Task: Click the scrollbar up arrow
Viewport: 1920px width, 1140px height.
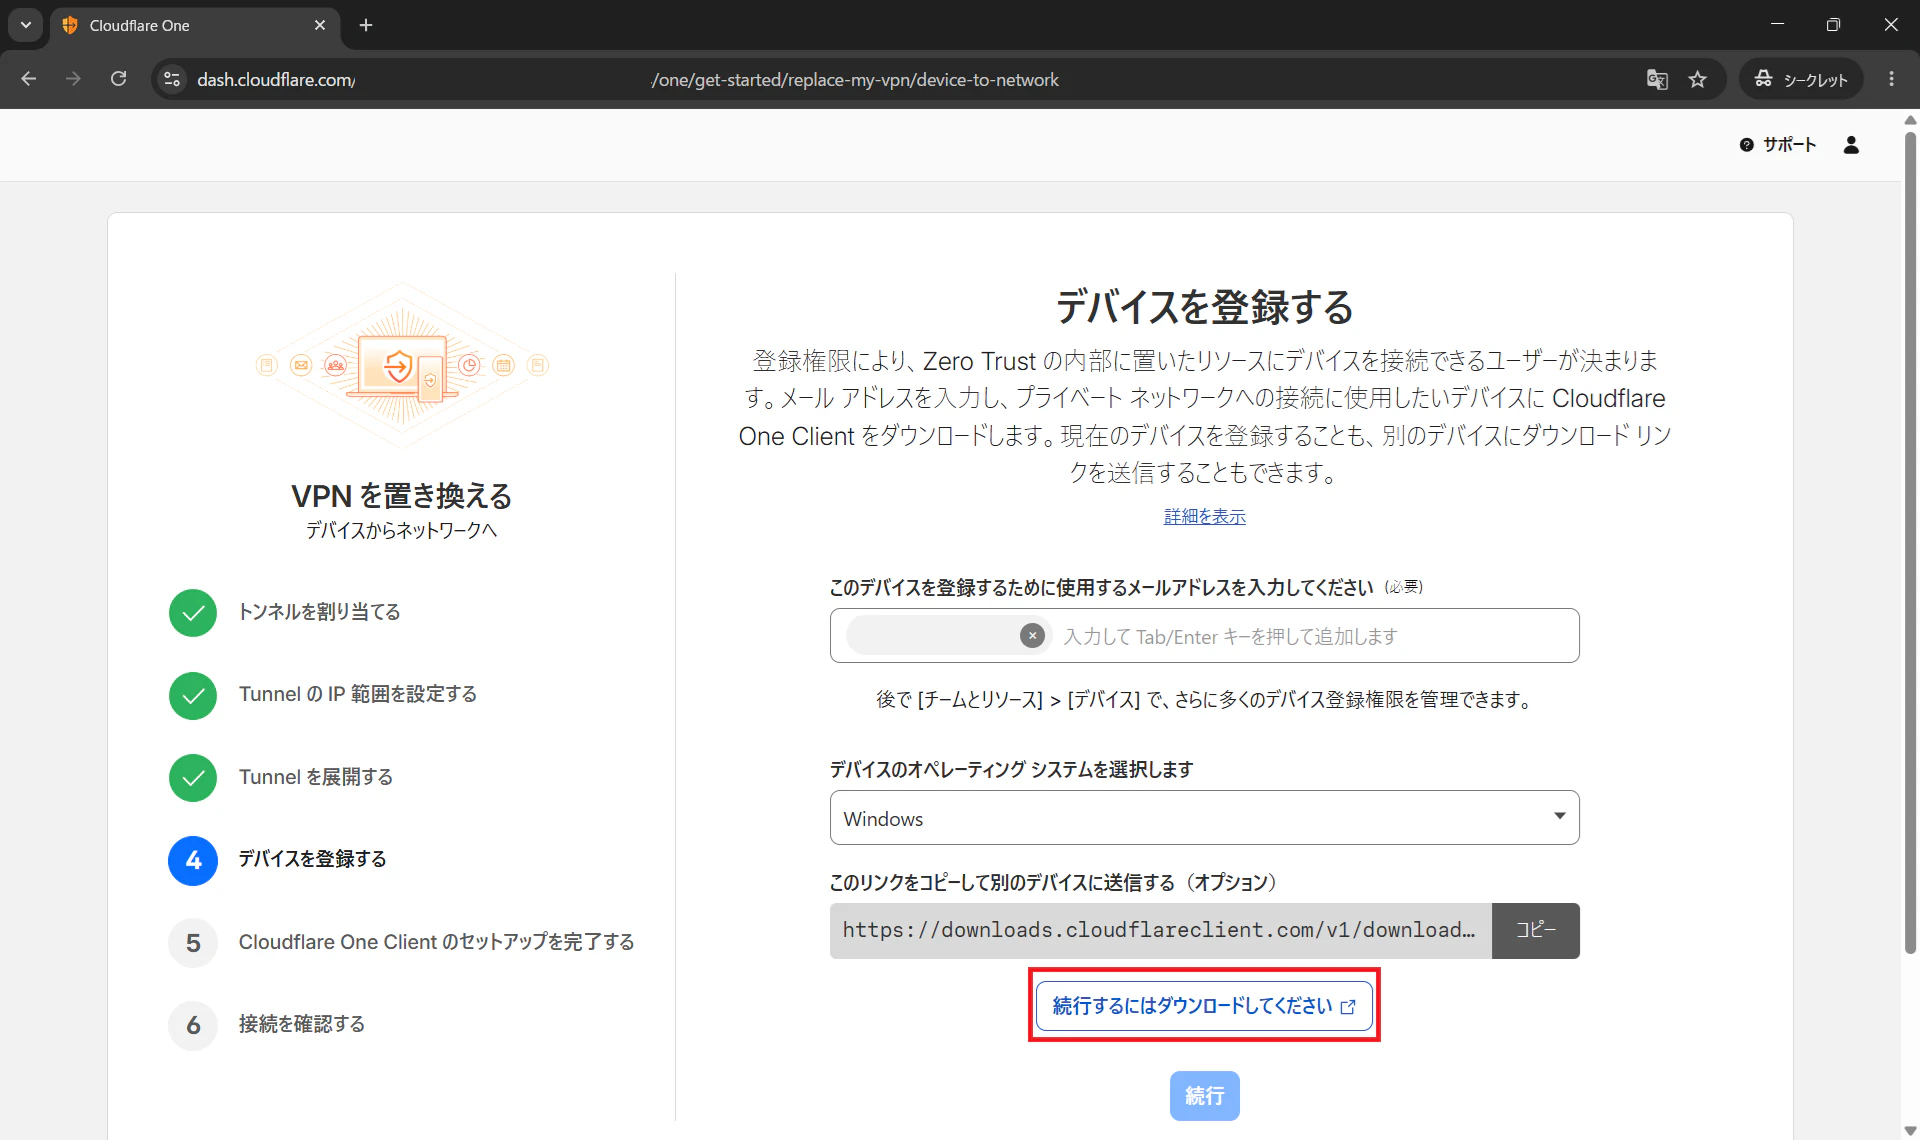Action: pyautogui.click(x=1910, y=120)
